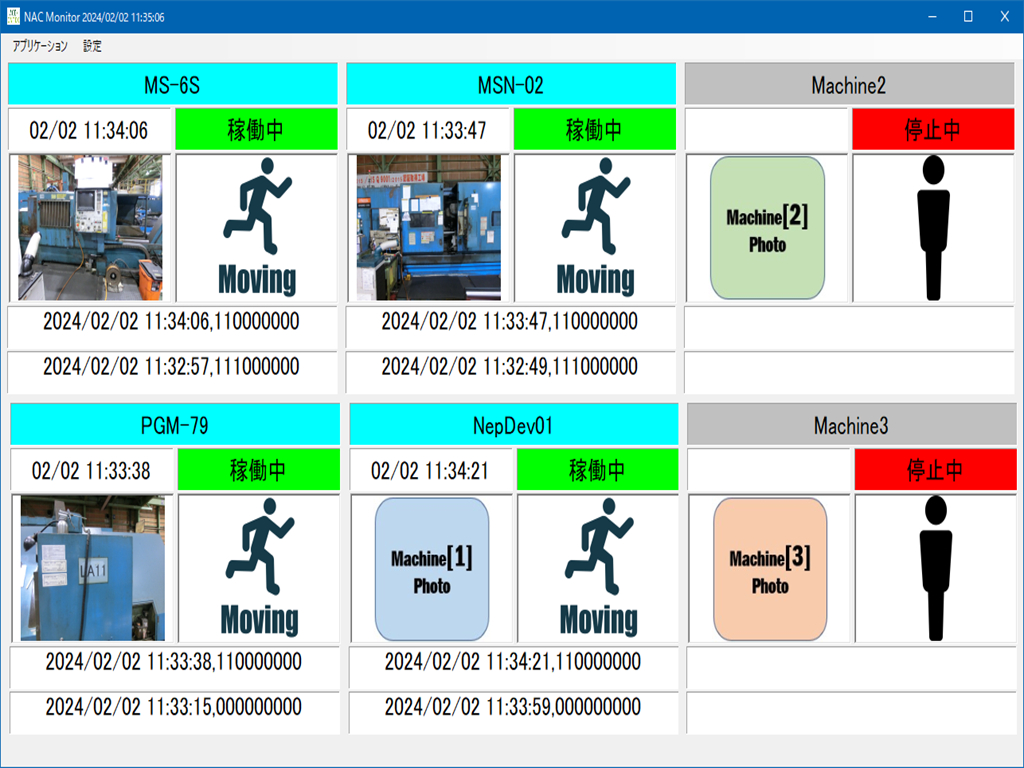The height and width of the screenshot is (768, 1024).
Task: Click the MS-6S header label
Action: coord(172,85)
